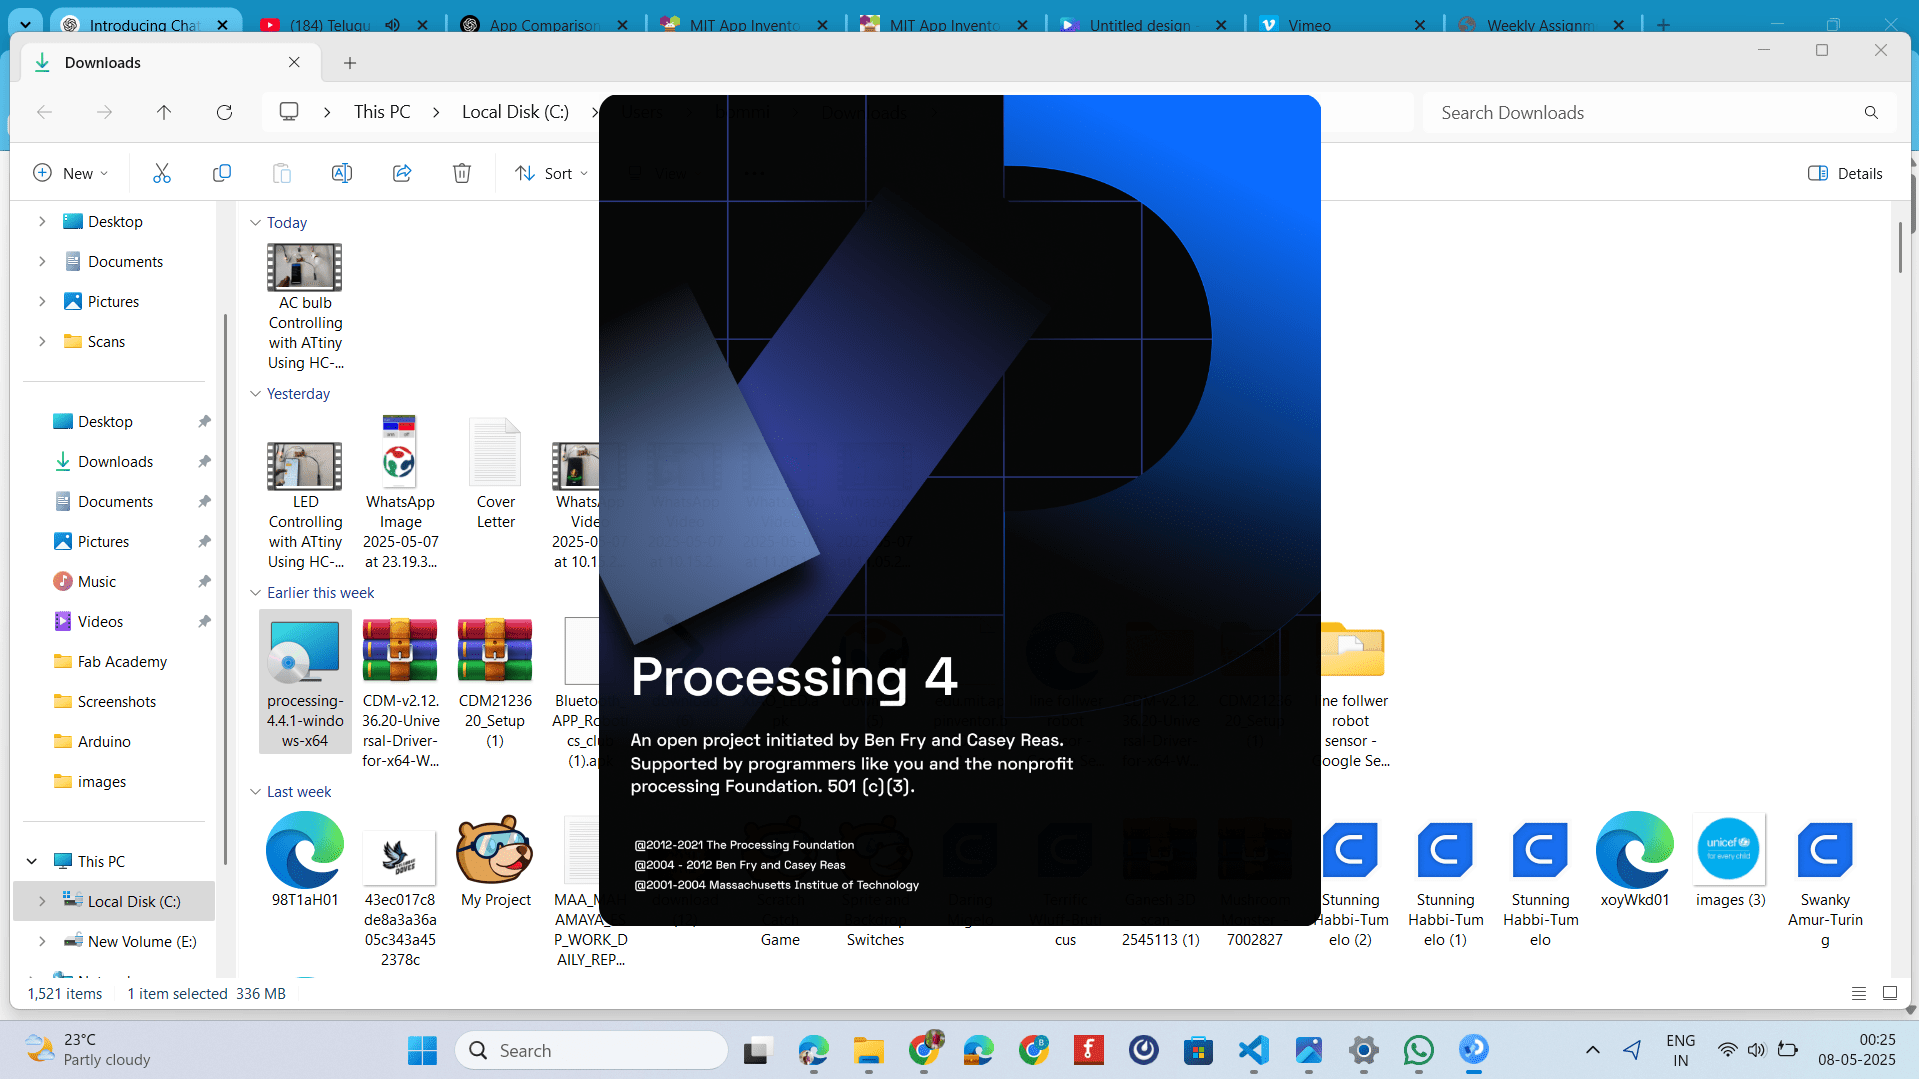The width and height of the screenshot is (1919, 1079).
Task: Select the xoyWkd01 Edge file
Action: coord(1635,860)
